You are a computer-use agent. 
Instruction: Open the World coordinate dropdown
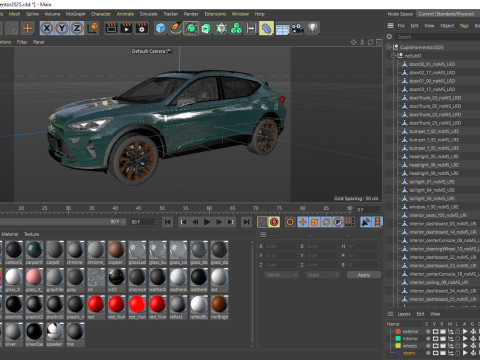(x=281, y=275)
